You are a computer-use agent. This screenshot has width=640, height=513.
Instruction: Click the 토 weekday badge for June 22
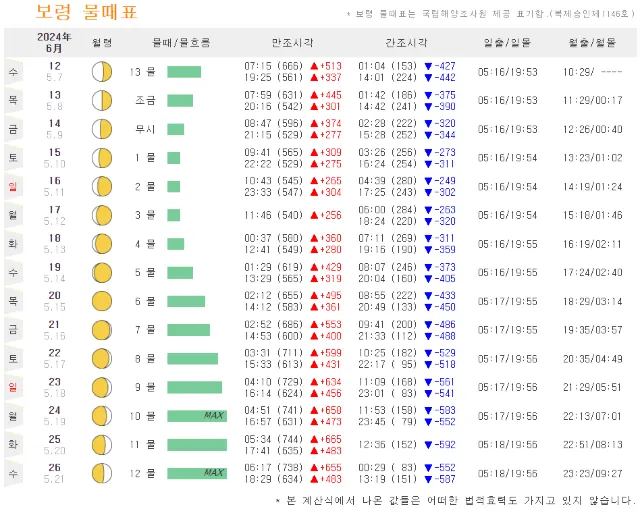[13, 358]
